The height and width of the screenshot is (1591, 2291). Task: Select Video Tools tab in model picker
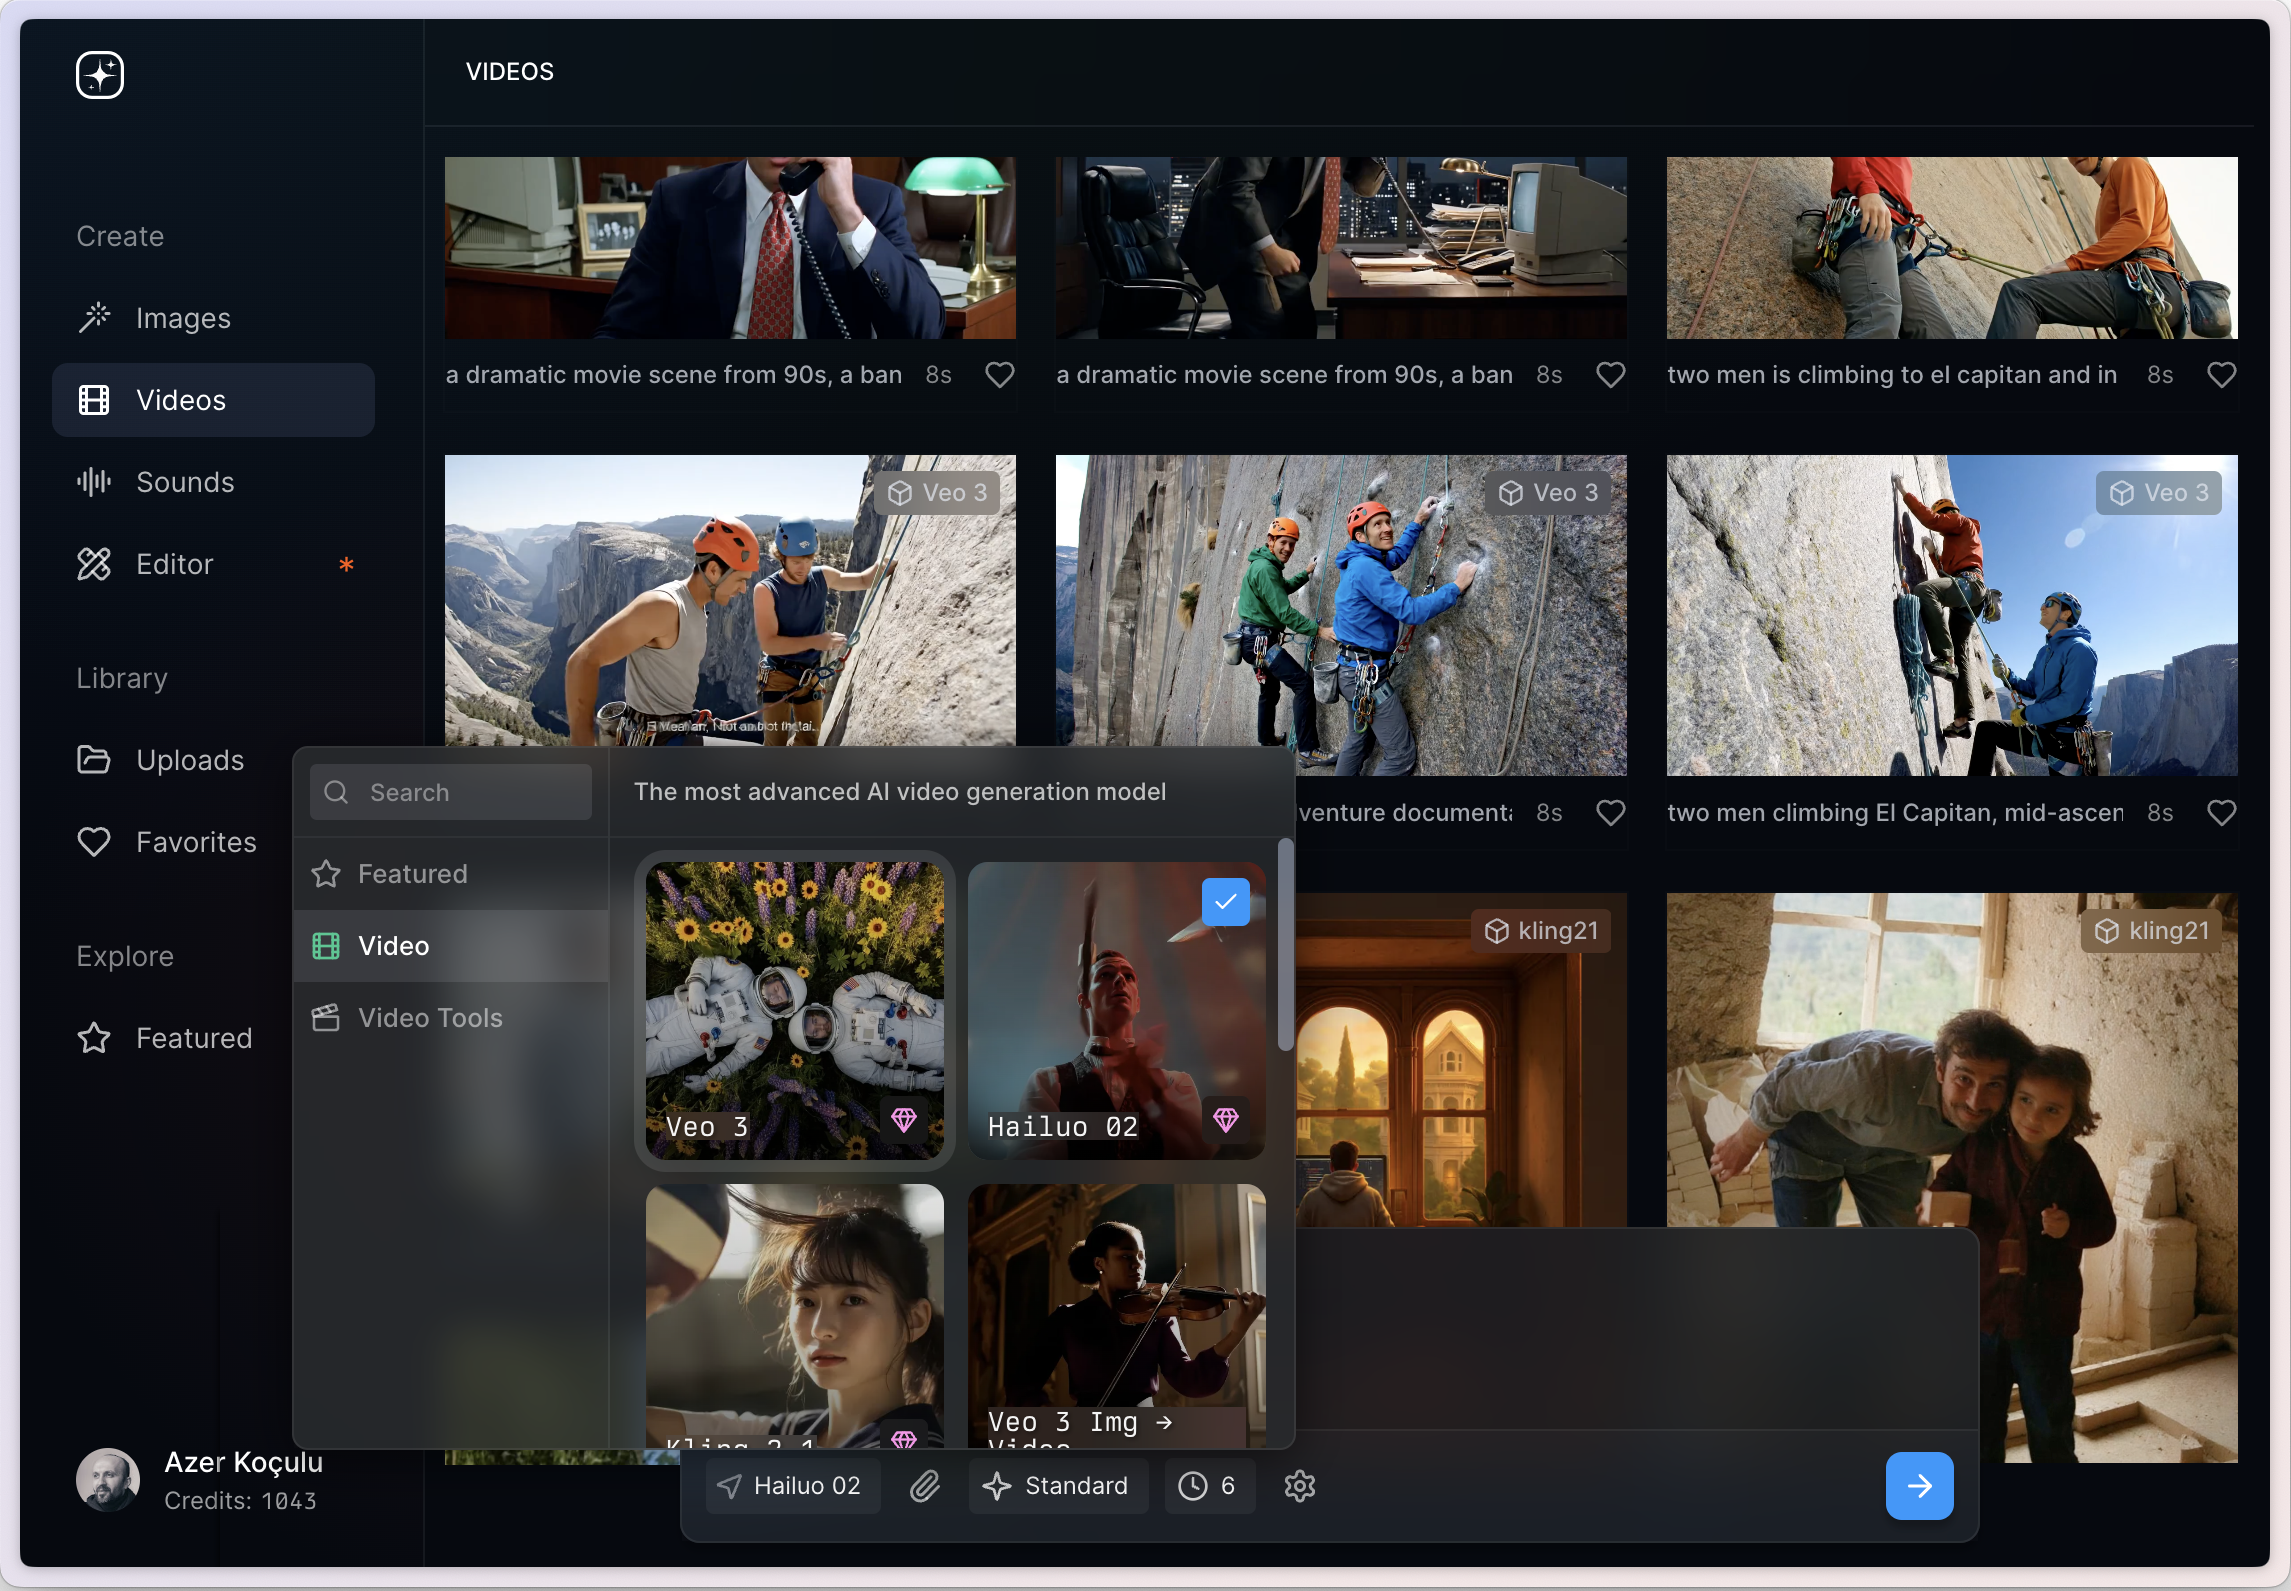[x=451, y=1018]
